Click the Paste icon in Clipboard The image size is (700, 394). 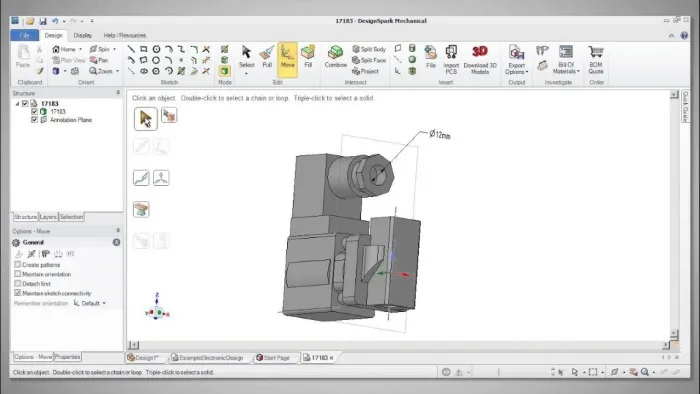23,56
